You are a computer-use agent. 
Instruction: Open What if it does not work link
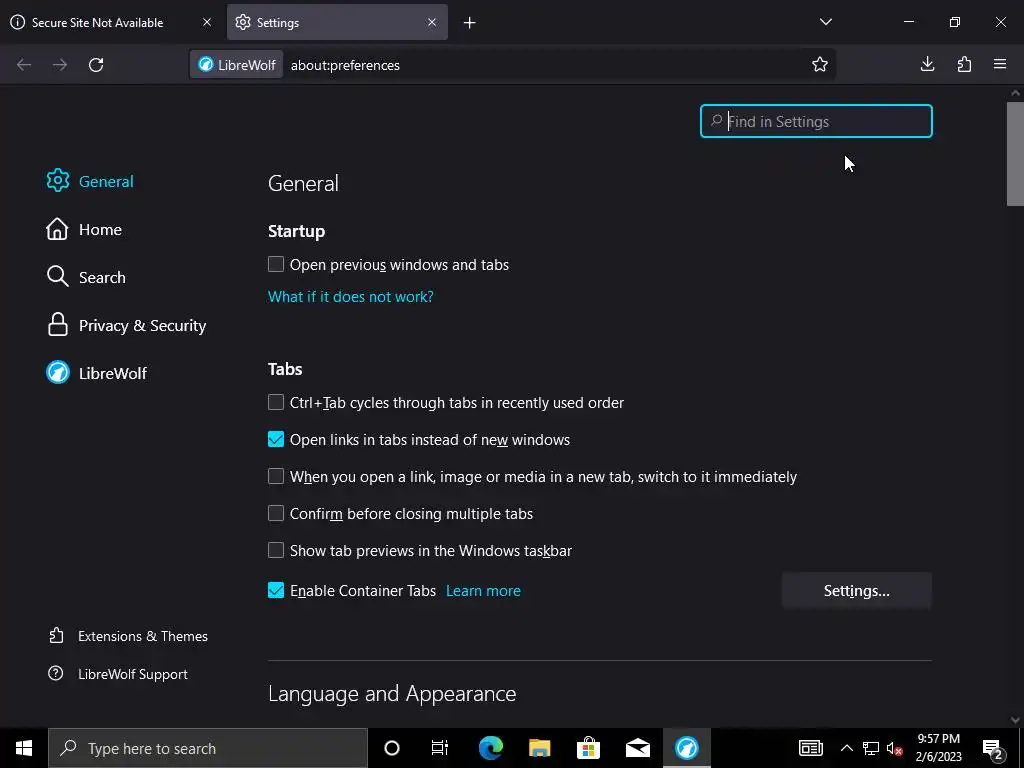[x=351, y=296]
